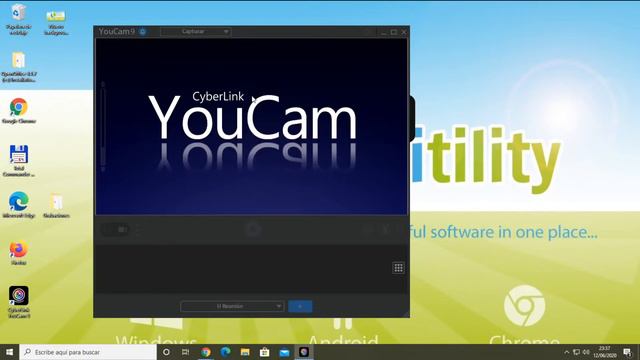Screen dimensions: 640x360
Task: Select the Firefox desktop shortcut
Action: pos(18,253)
